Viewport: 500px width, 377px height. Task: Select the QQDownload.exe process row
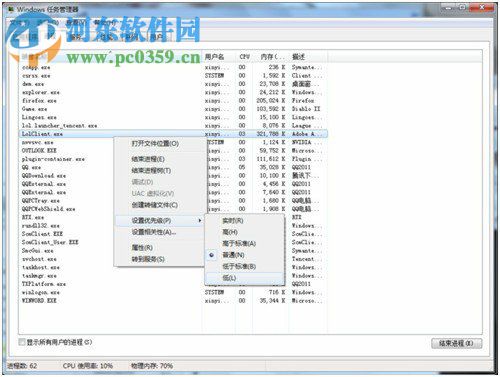67,176
